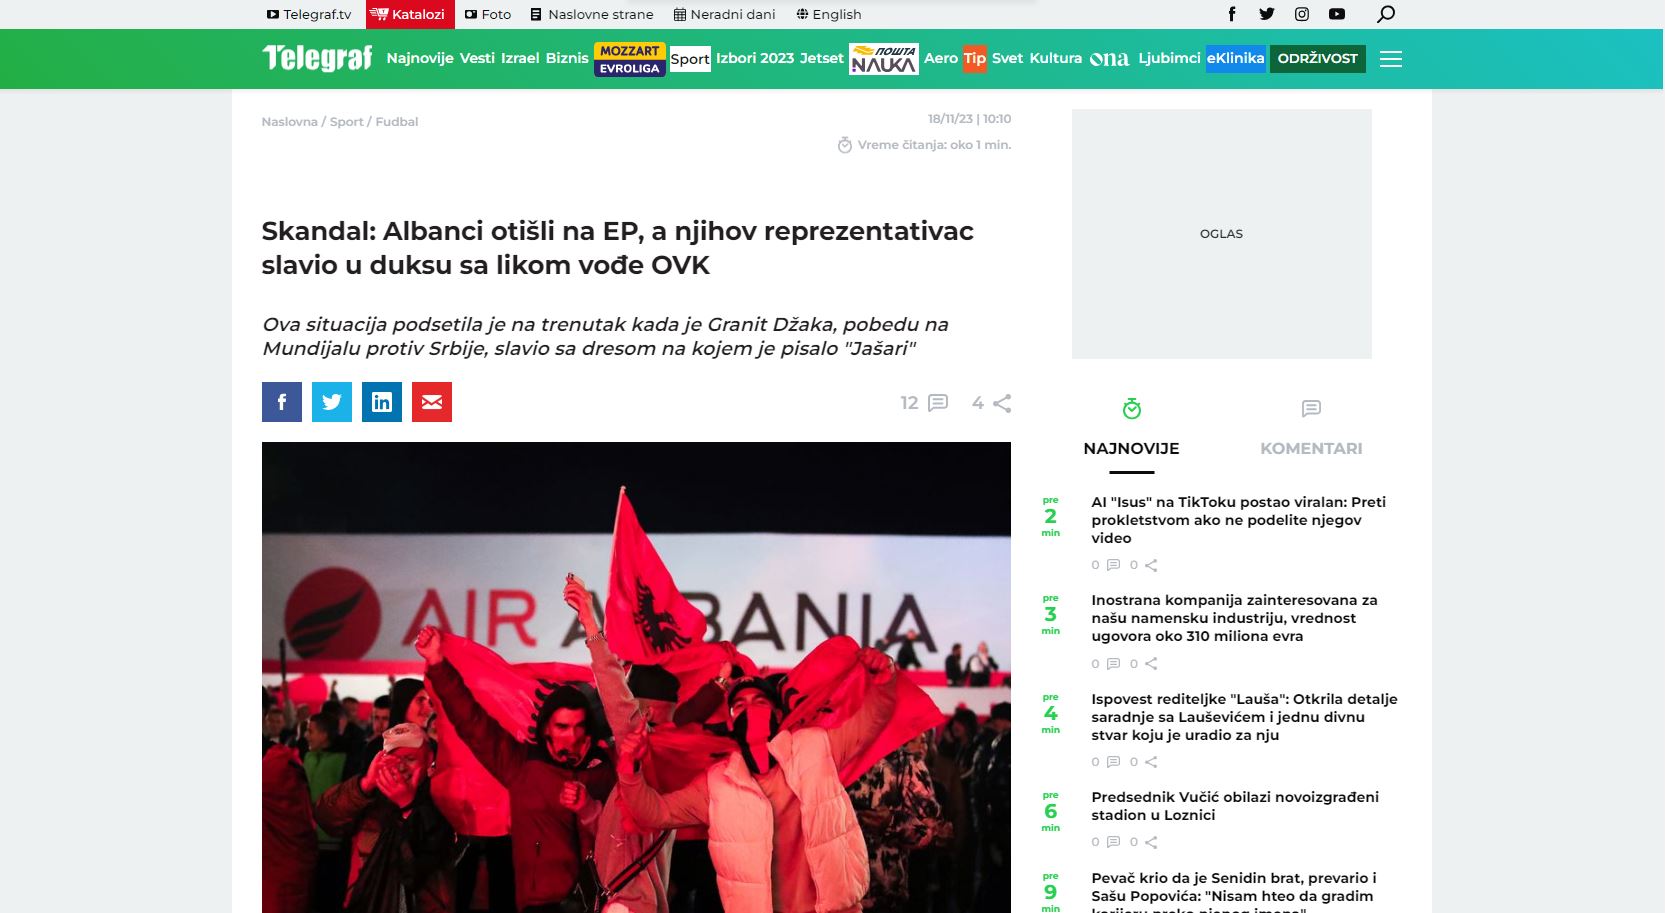This screenshot has height=913, width=1665.
Task: Switch site to English version
Action: pyautogui.click(x=829, y=14)
